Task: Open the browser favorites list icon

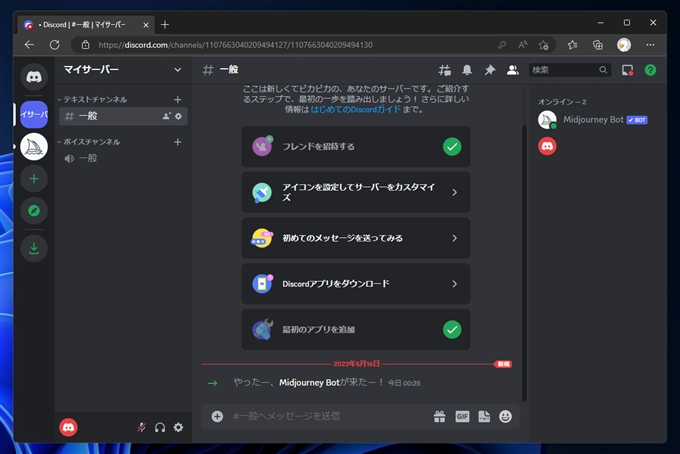Action: click(572, 45)
